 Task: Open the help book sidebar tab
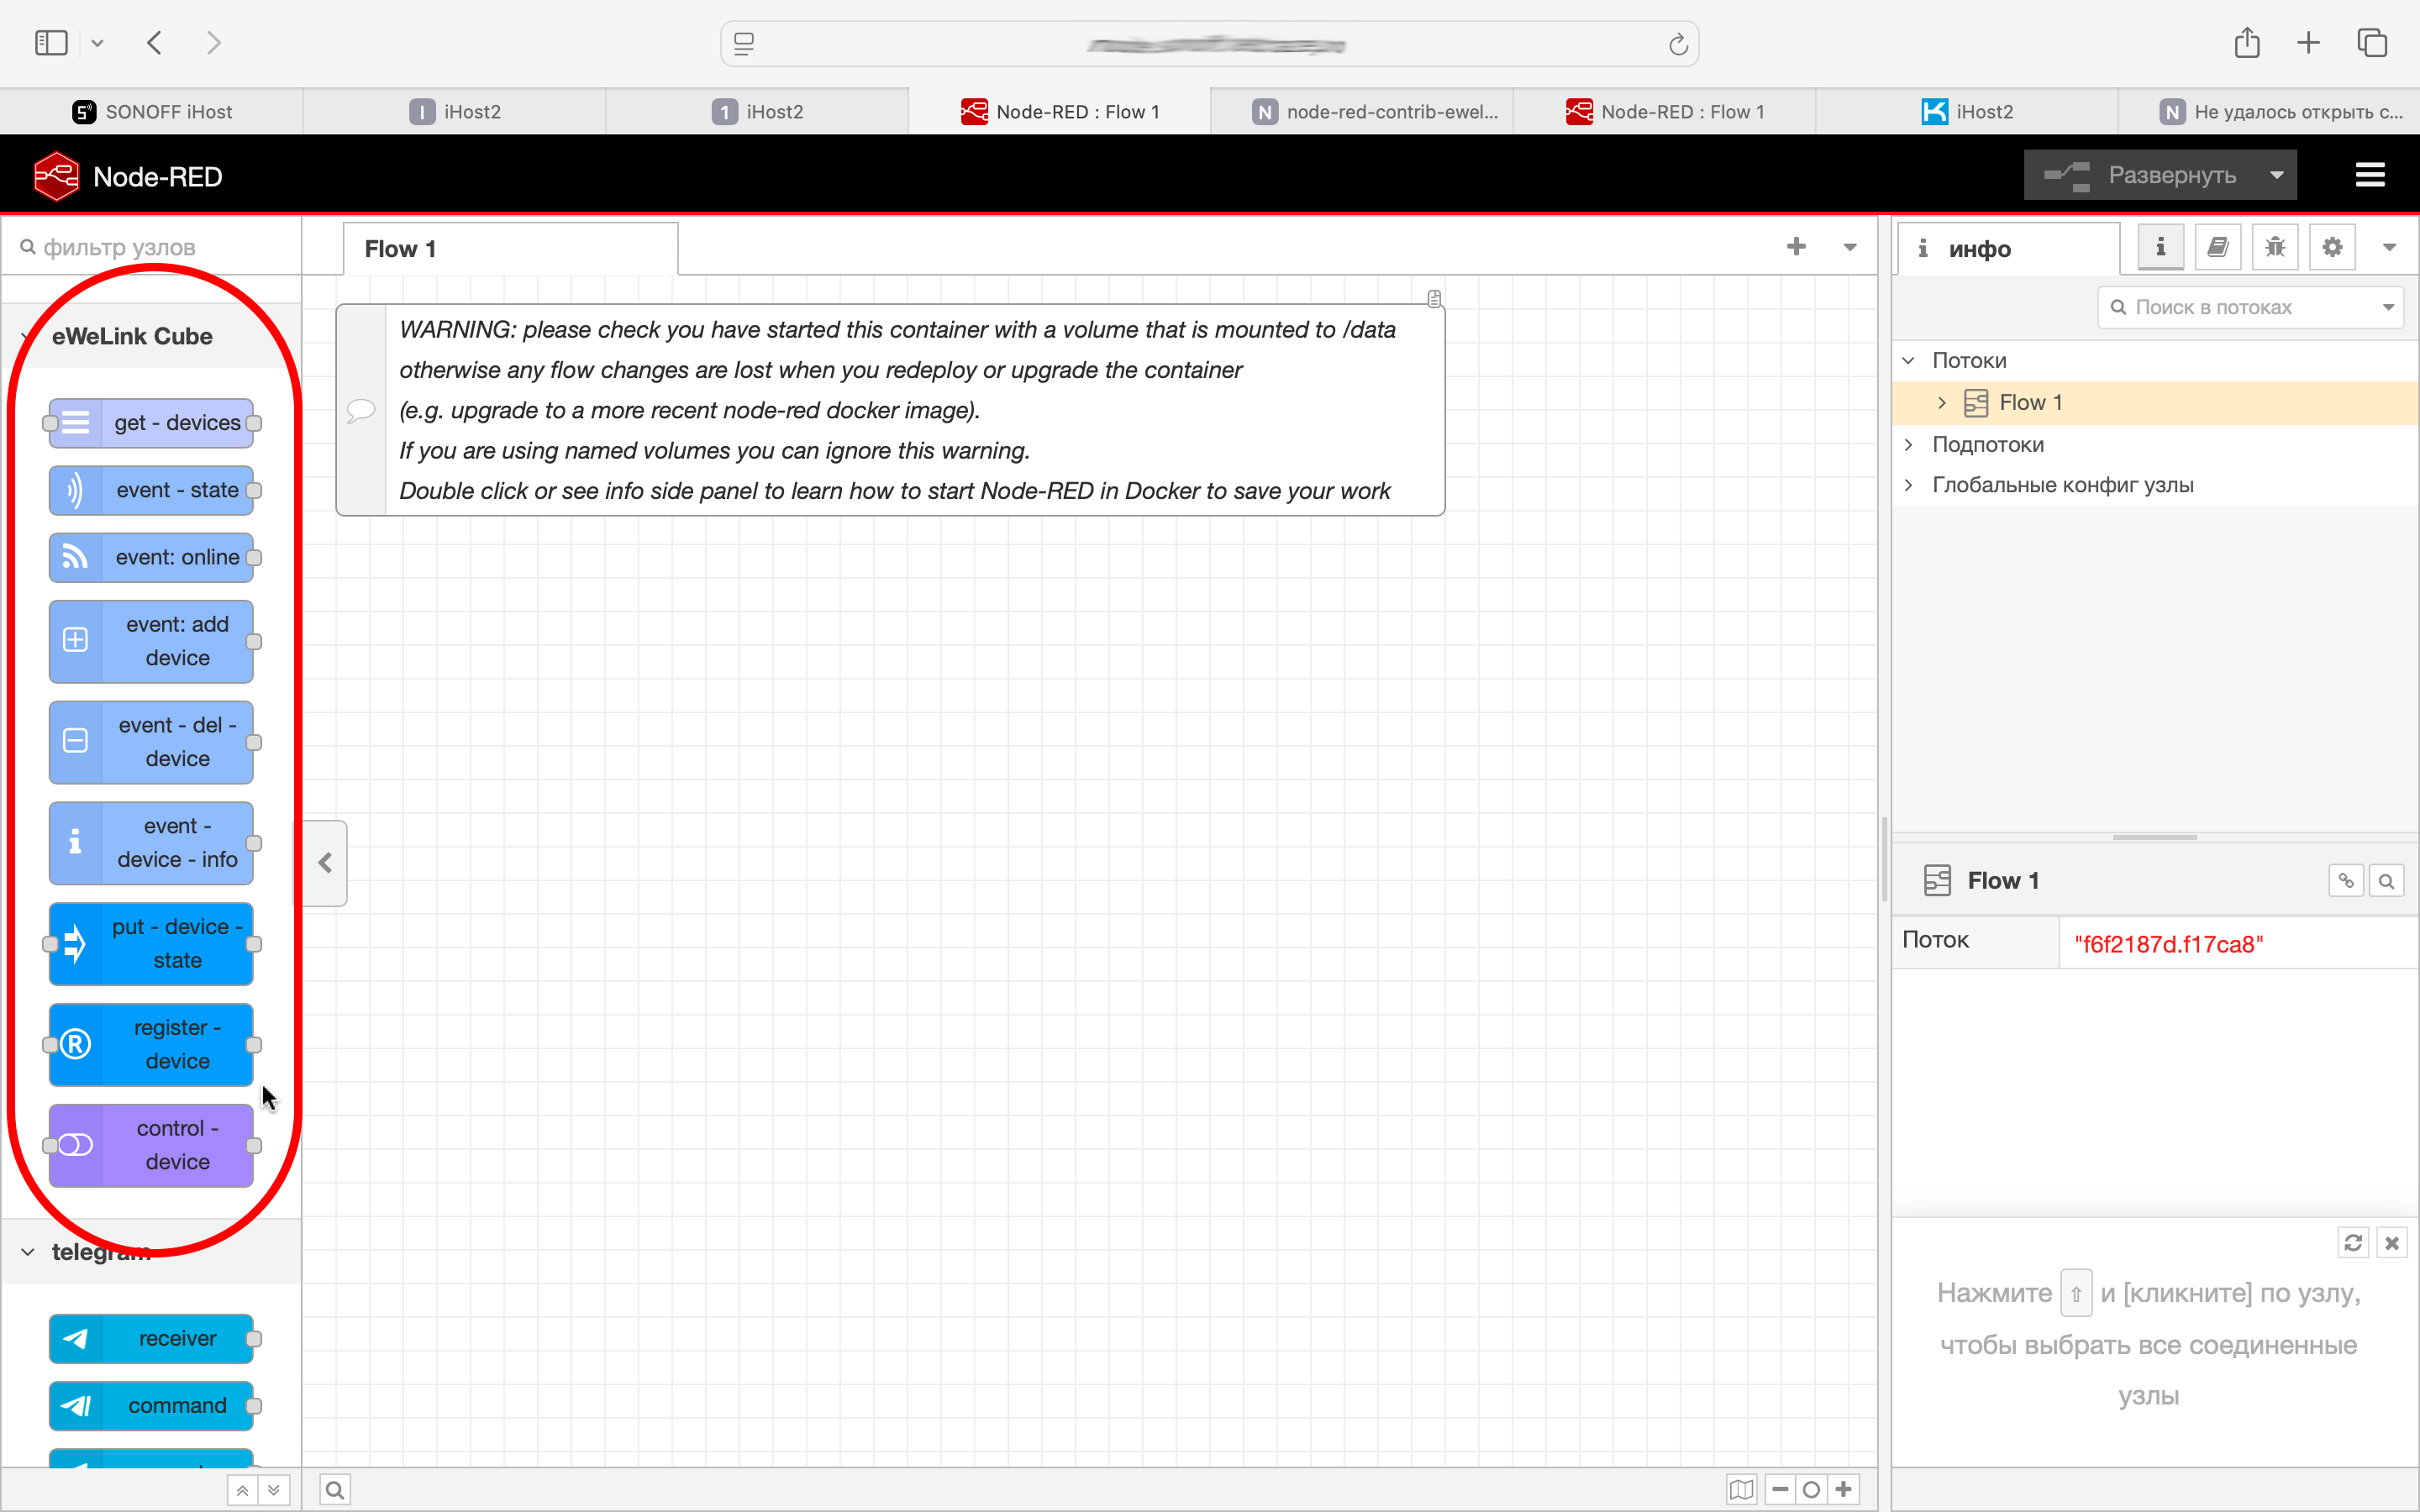coord(2217,247)
